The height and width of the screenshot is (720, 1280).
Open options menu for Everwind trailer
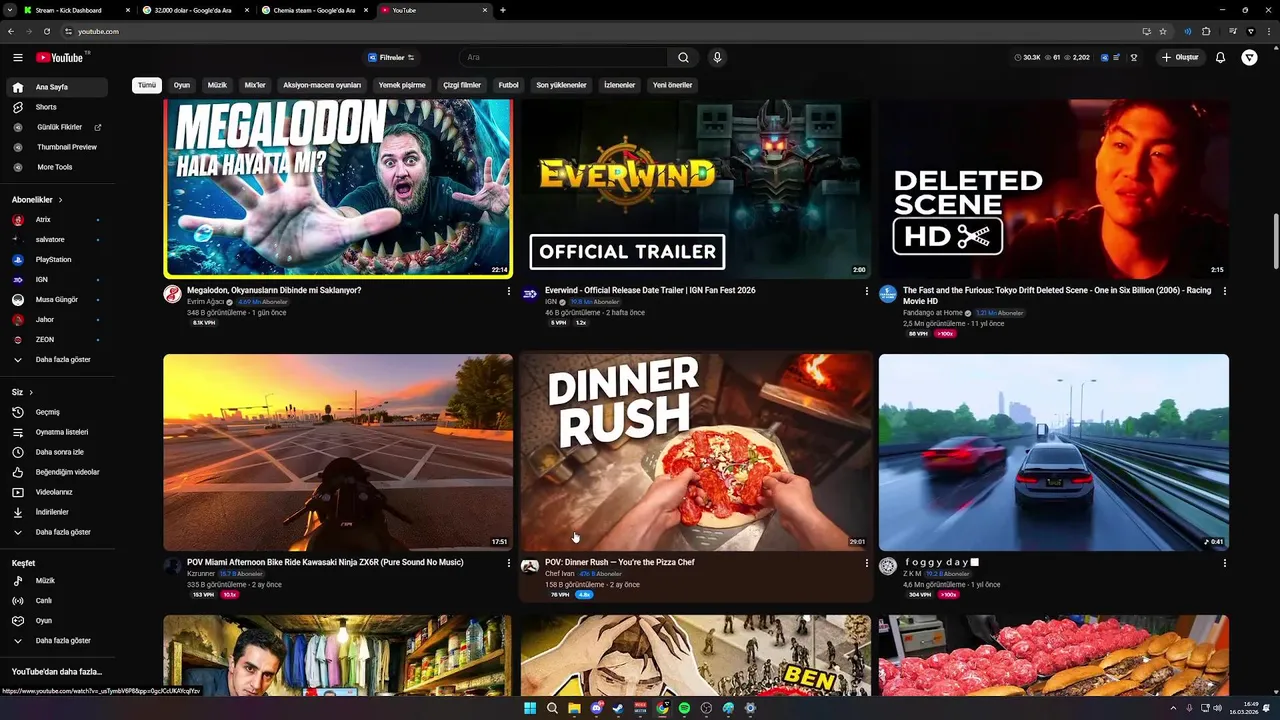866,291
